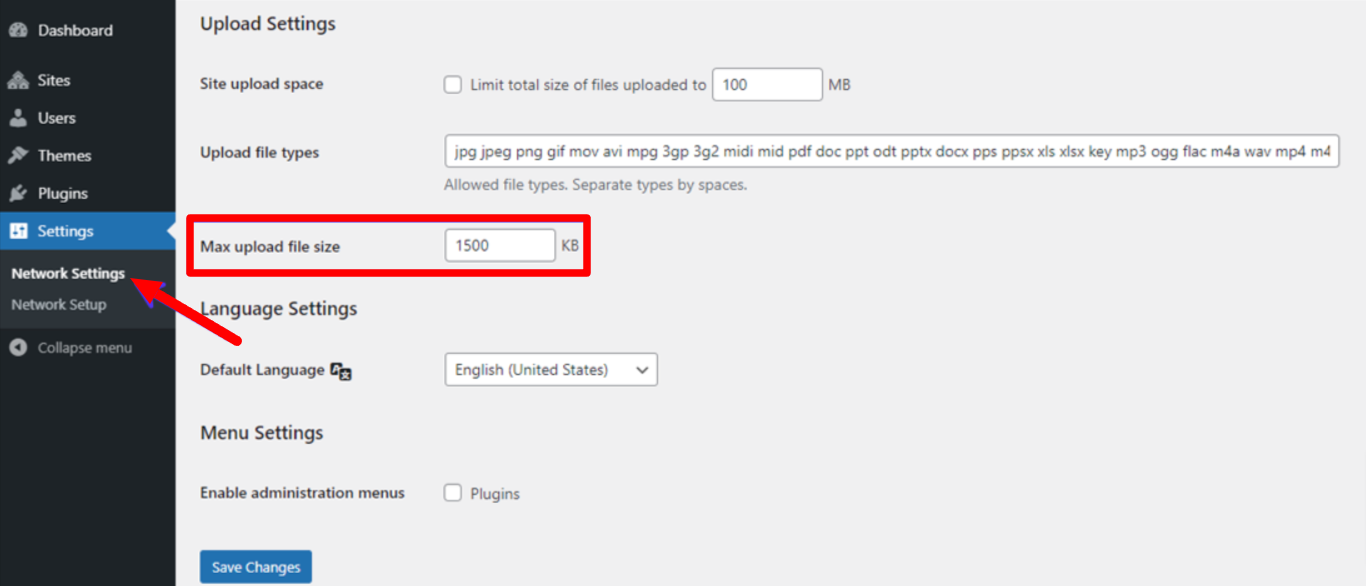
Task: Check the Plugins administration menu checkbox
Action: tap(453, 493)
